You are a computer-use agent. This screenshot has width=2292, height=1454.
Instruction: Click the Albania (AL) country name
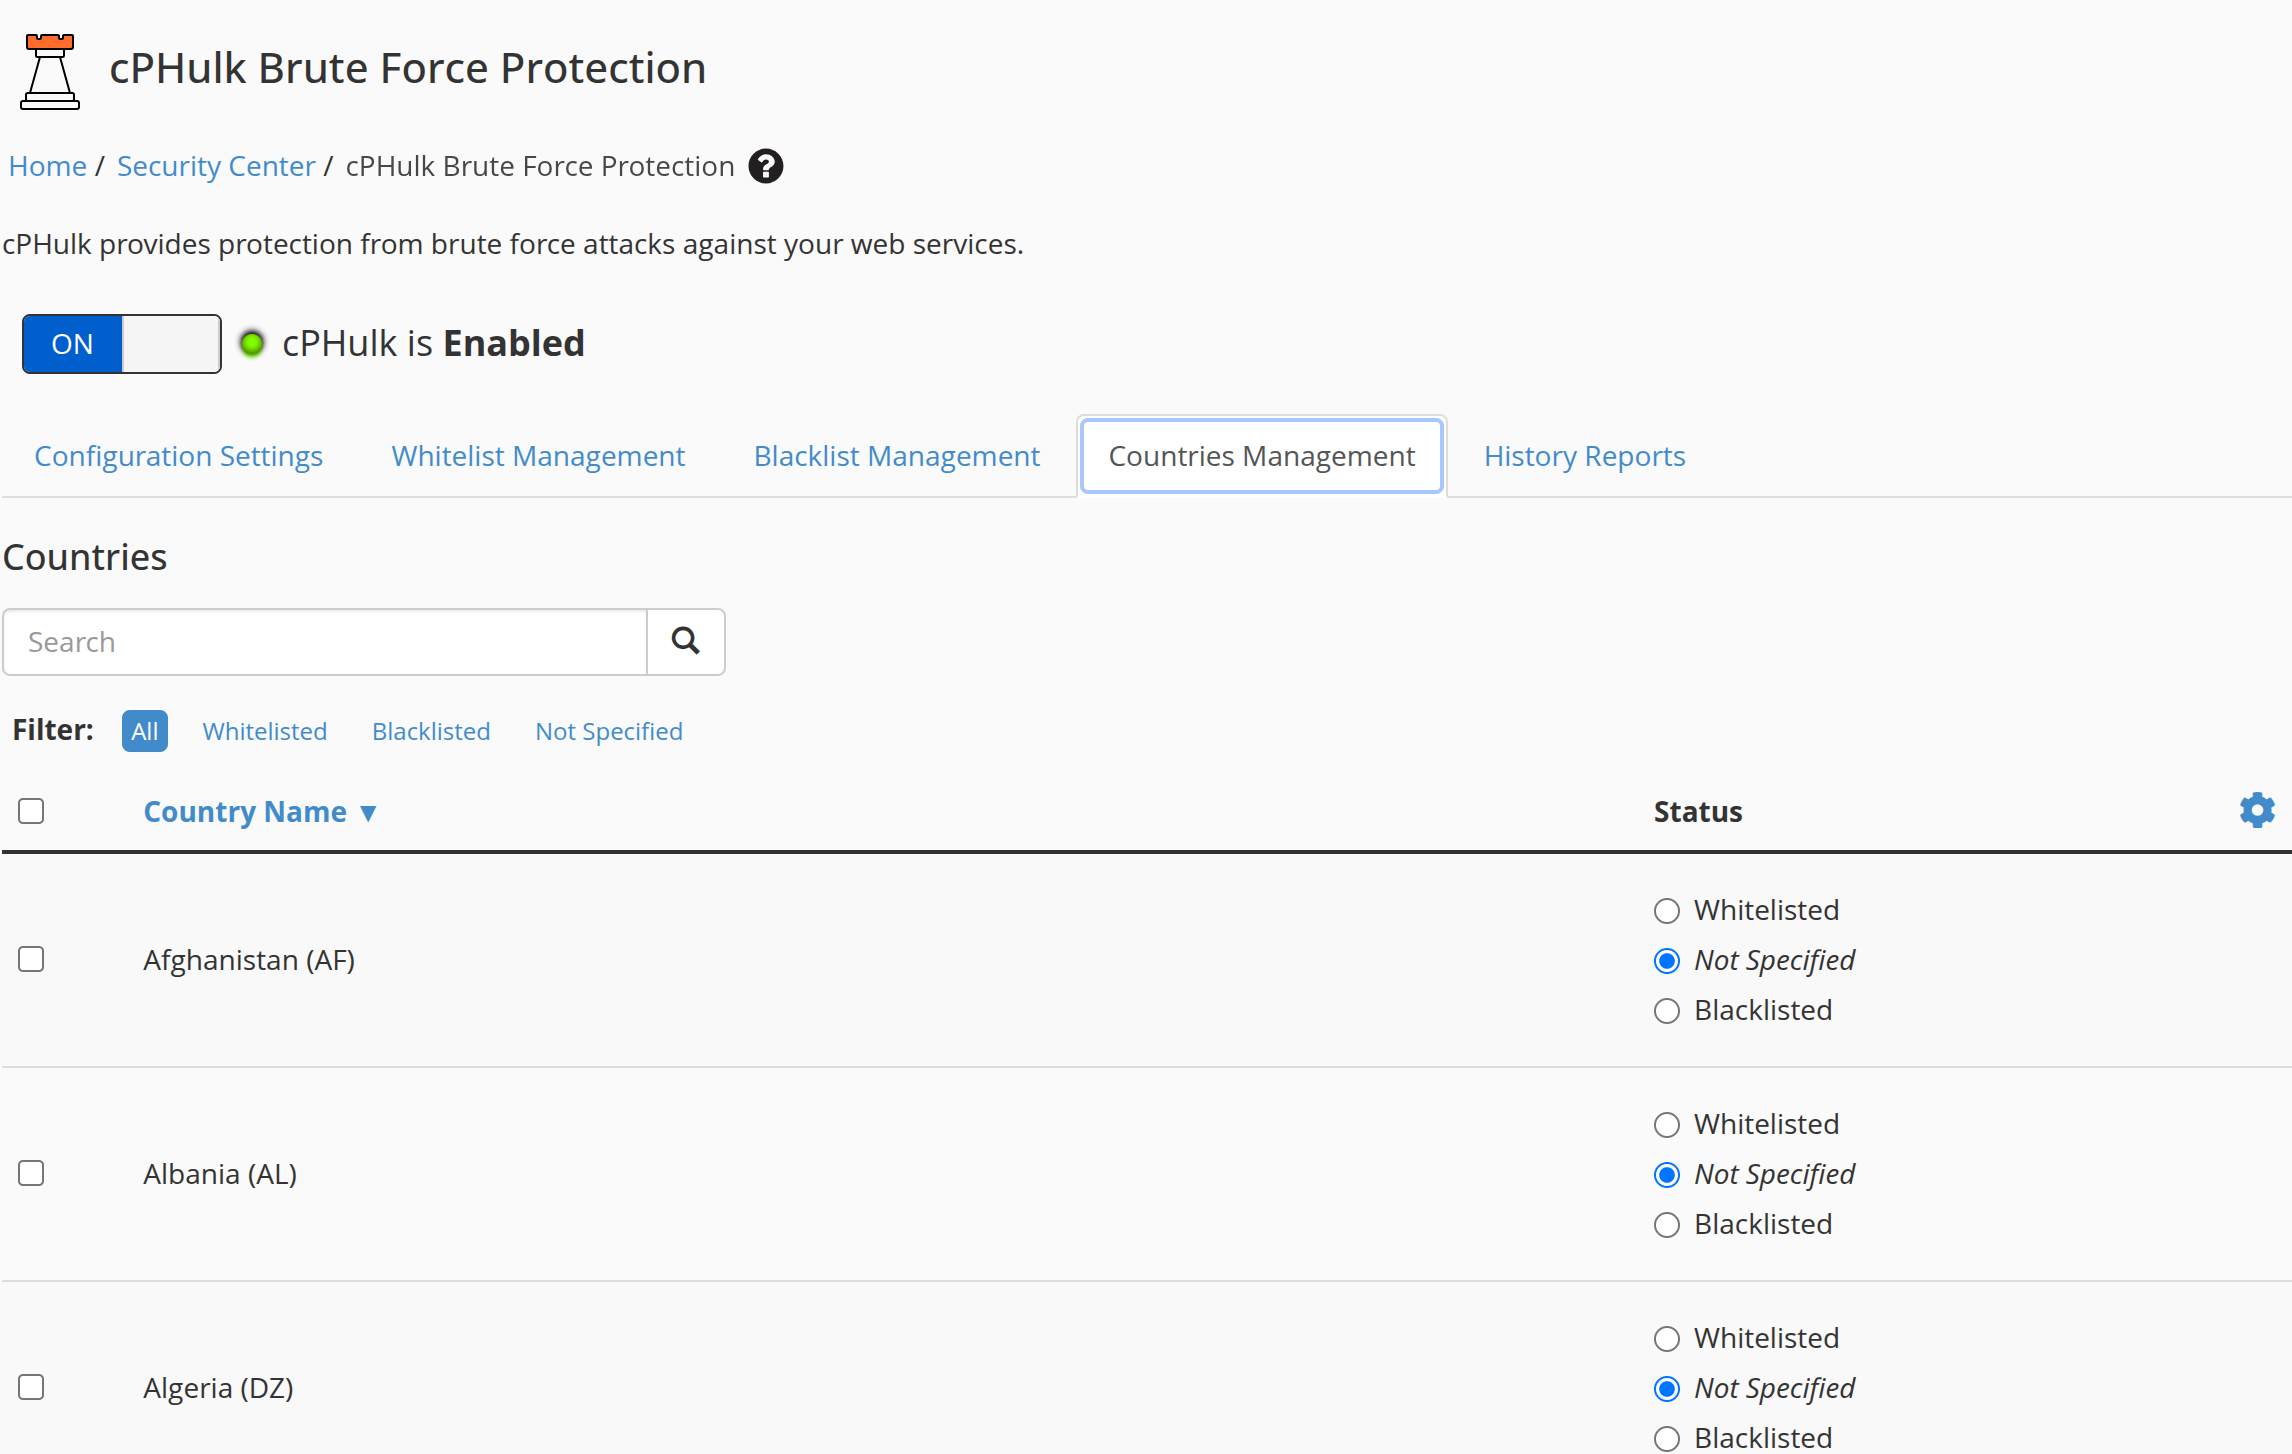click(x=220, y=1174)
